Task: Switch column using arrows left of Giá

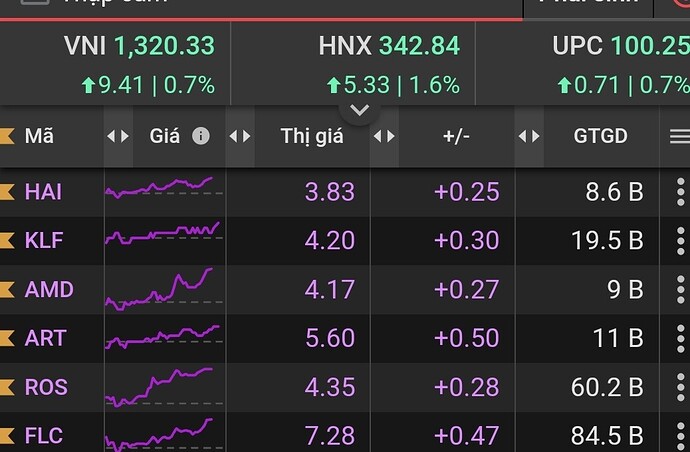Action: (x=118, y=136)
